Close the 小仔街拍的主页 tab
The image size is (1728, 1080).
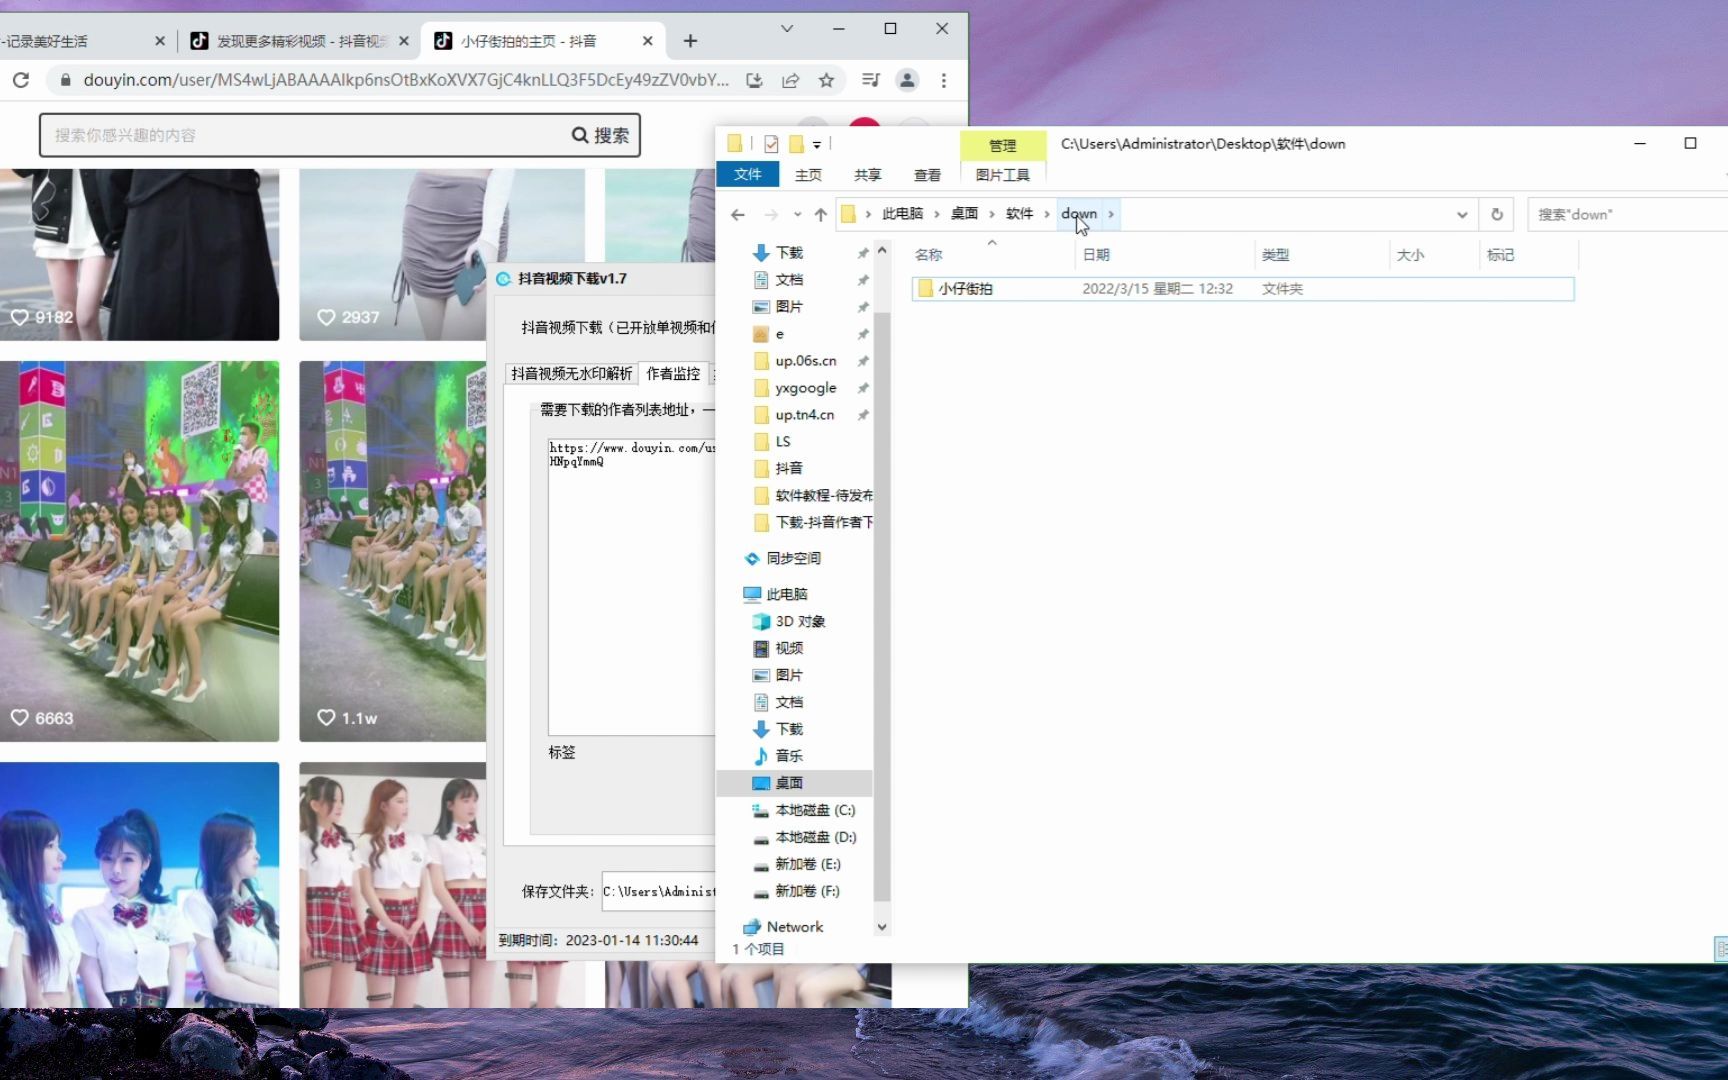pos(647,41)
